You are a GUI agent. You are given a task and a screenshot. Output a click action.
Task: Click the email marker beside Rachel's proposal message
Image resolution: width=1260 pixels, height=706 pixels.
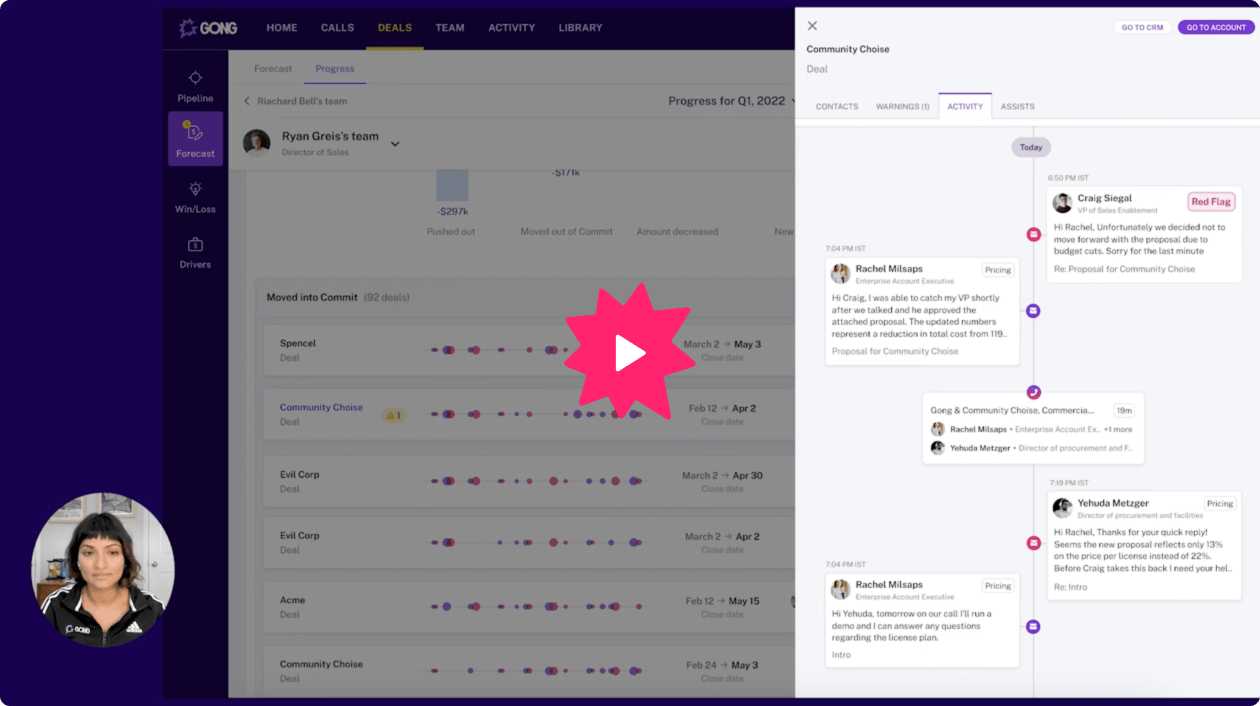(x=1033, y=311)
